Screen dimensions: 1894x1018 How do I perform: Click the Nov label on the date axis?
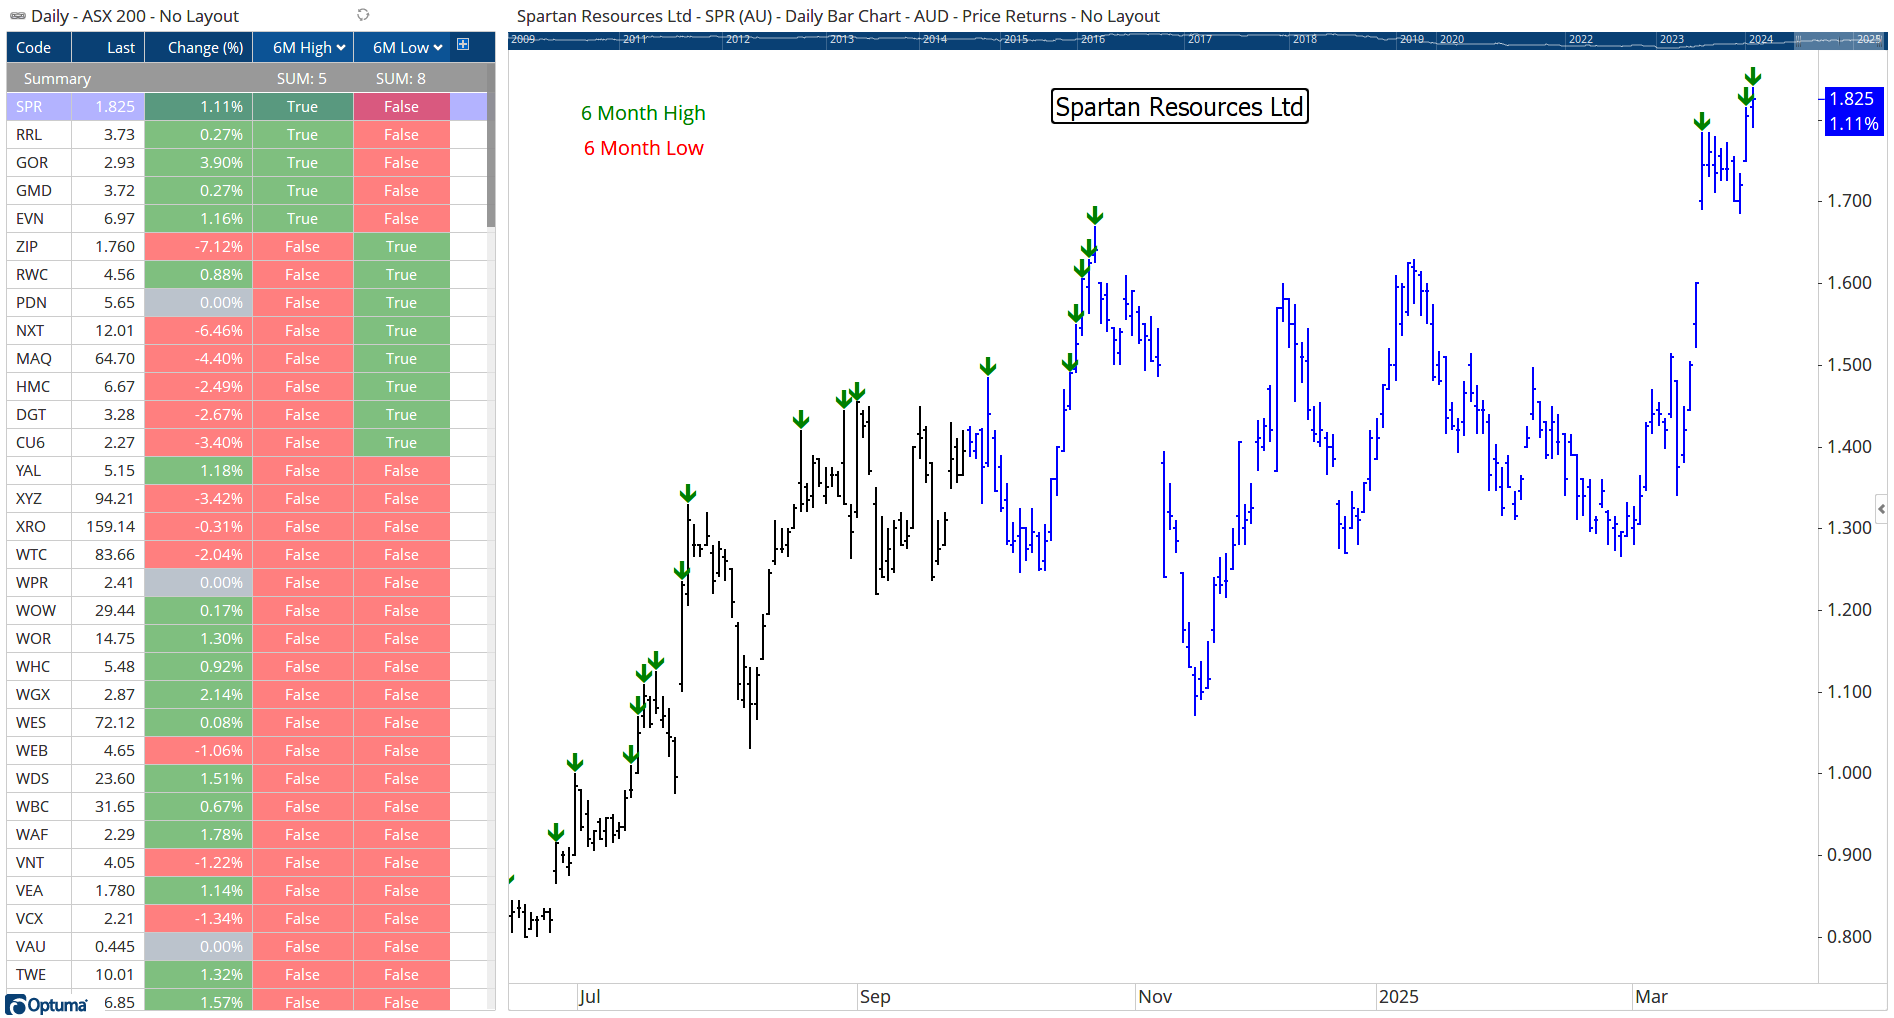pyautogui.click(x=1155, y=997)
